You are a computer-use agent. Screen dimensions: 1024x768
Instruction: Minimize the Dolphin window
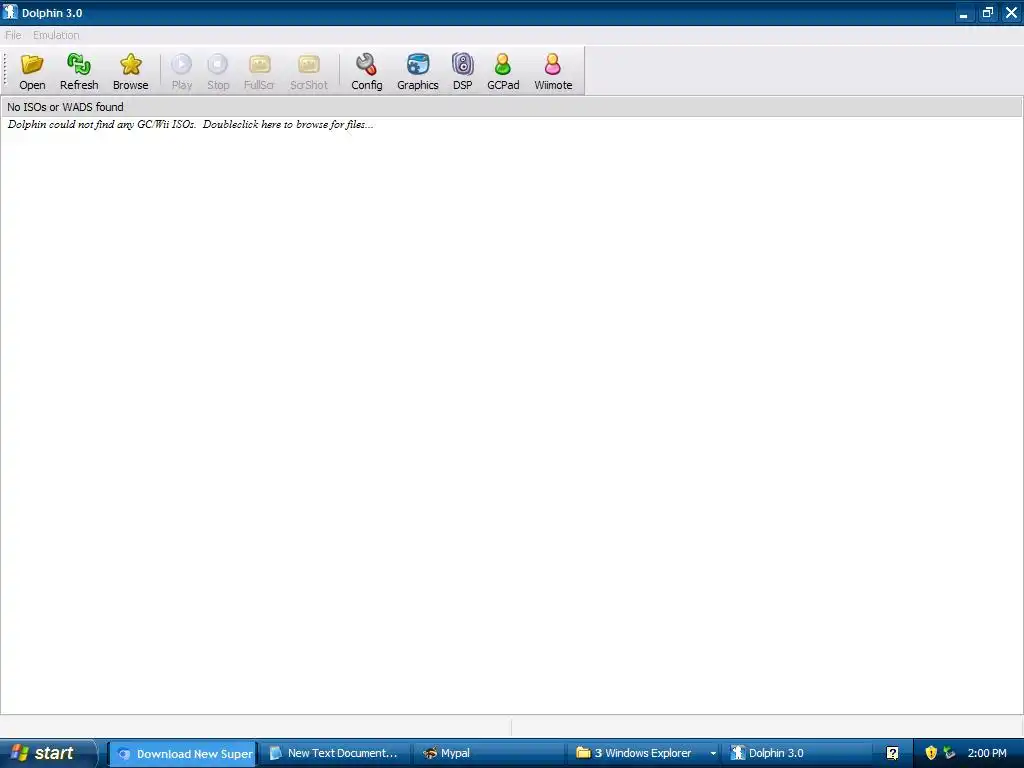tap(963, 13)
